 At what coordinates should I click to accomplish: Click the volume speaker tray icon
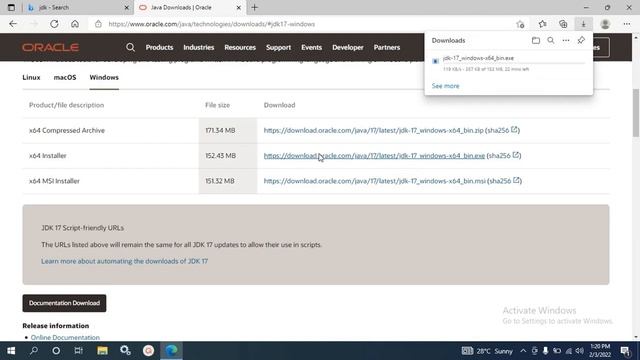point(579,351)
